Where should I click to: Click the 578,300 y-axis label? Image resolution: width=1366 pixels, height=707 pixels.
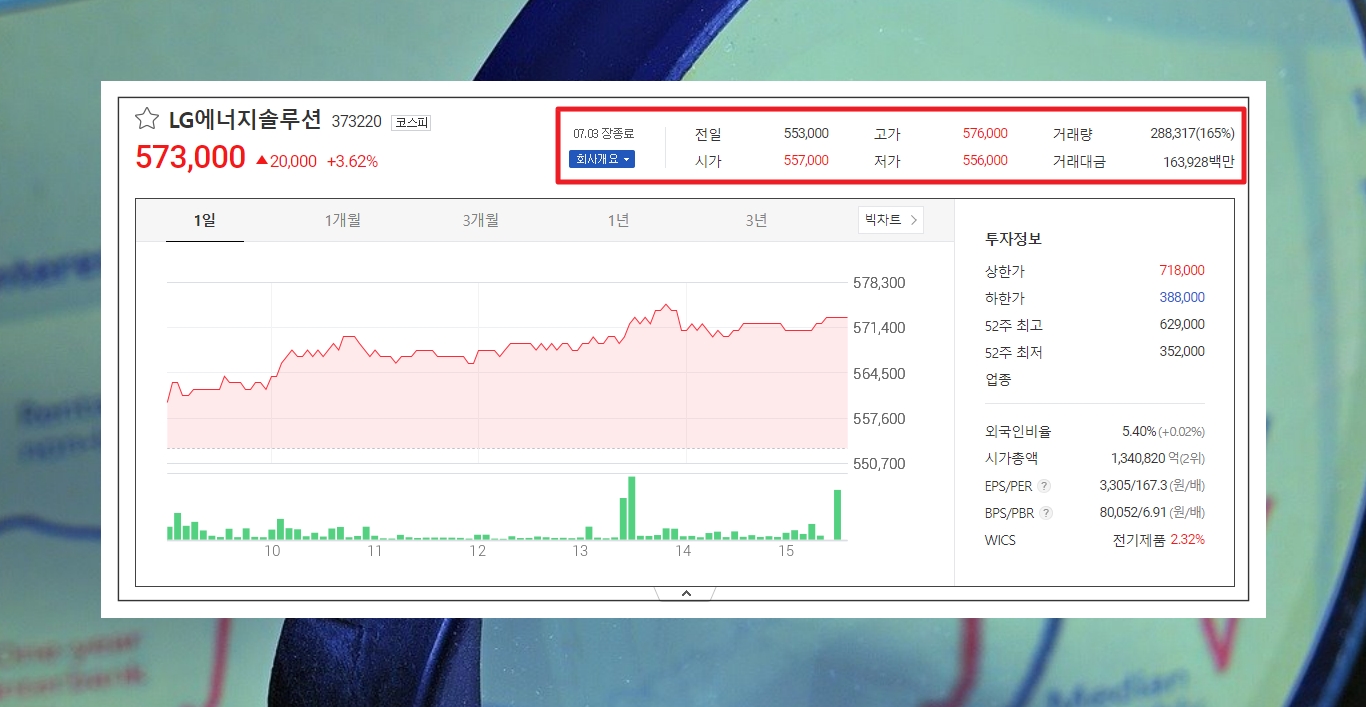tap(879, 283)
